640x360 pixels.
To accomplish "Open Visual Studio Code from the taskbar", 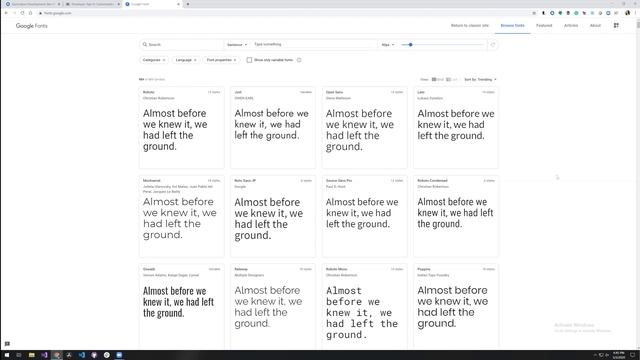I will (82, 355).
